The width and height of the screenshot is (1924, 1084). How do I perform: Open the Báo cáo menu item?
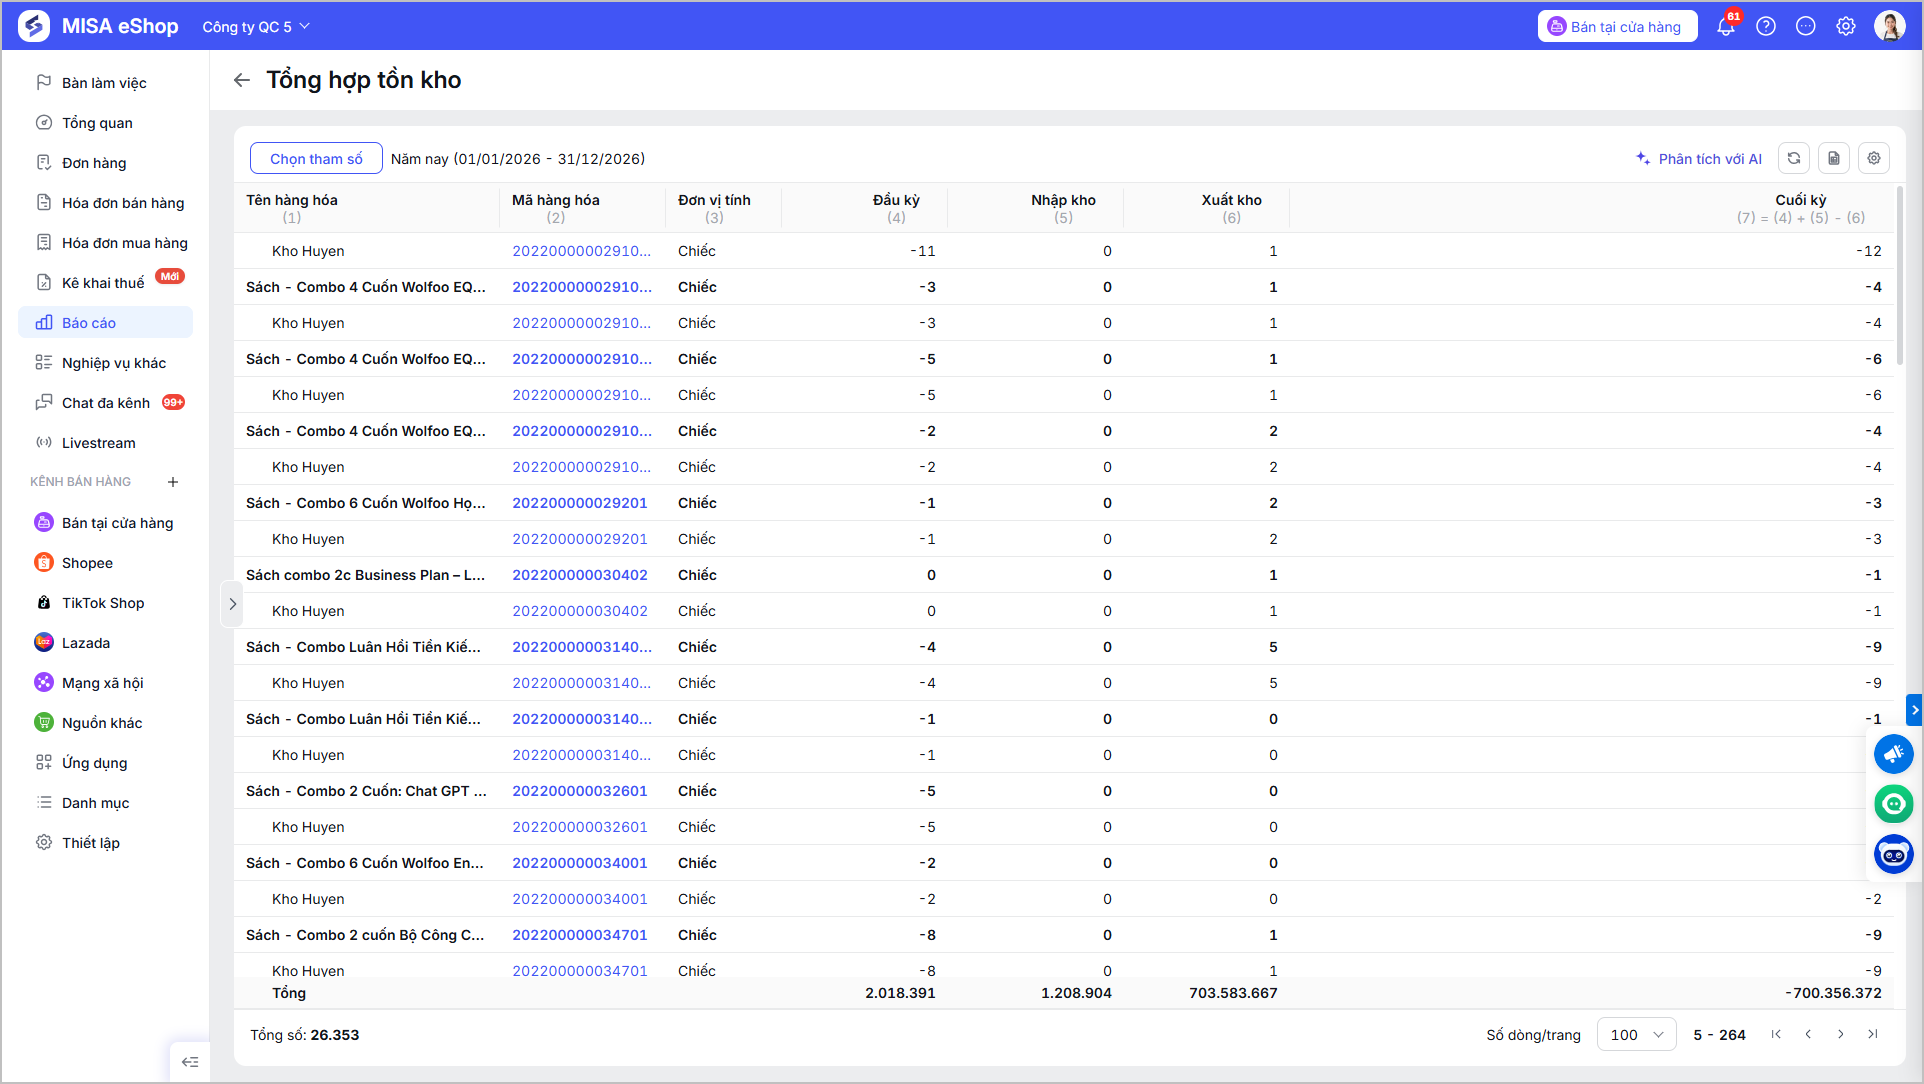(105, 323)
